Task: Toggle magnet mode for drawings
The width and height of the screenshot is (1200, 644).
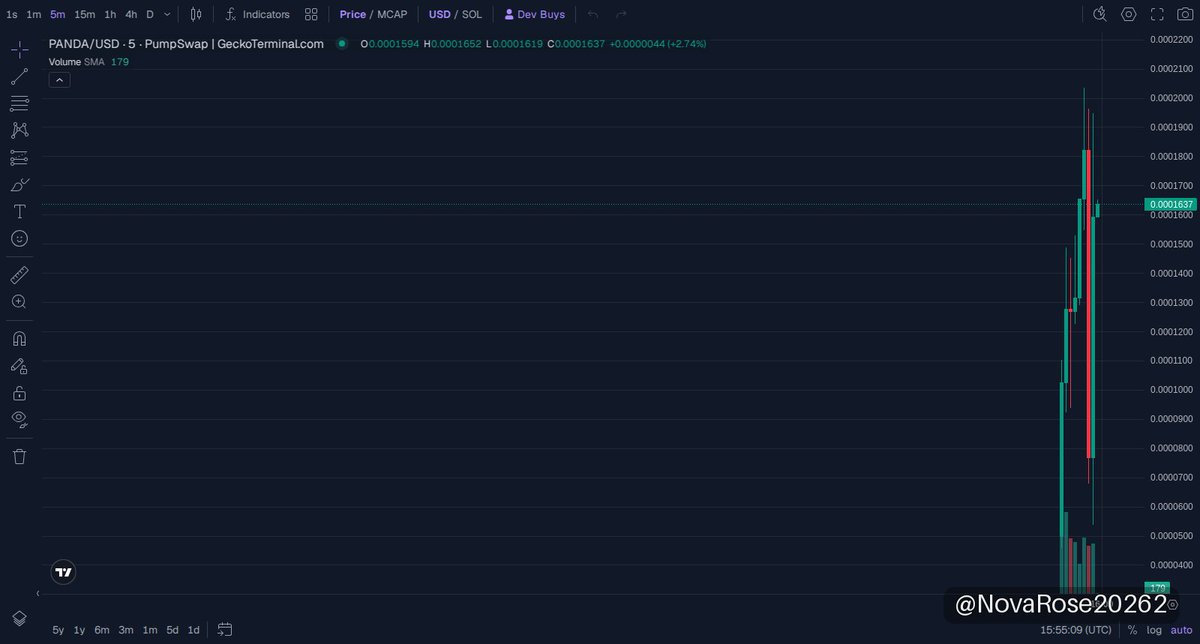Action: (x=20, y=338)
